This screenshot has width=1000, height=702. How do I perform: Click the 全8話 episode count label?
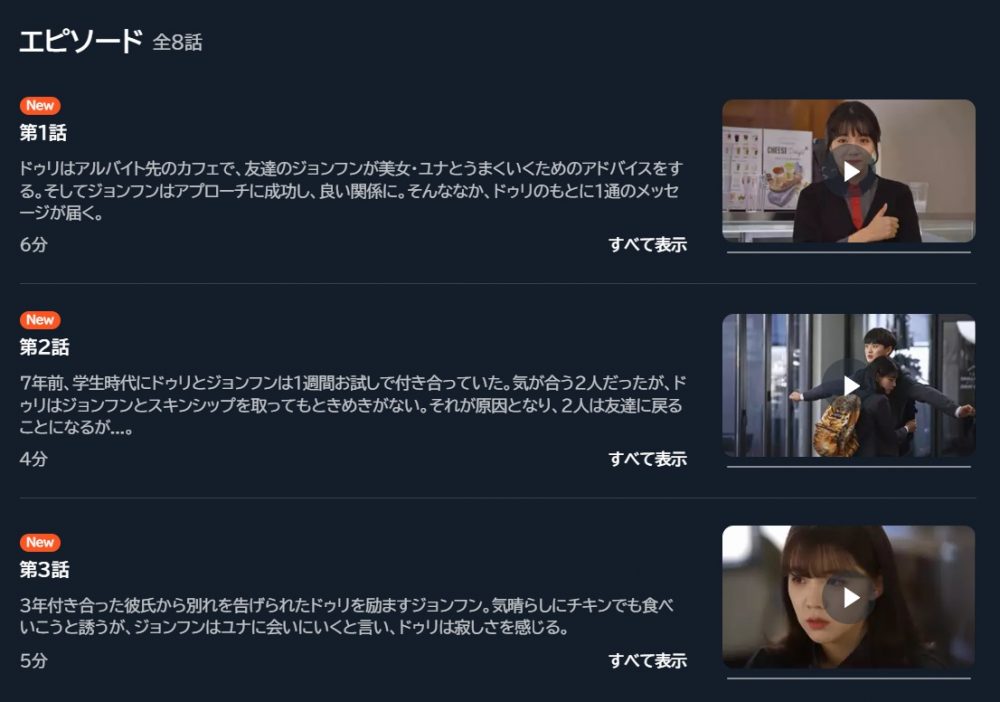(x=177, y=43)
